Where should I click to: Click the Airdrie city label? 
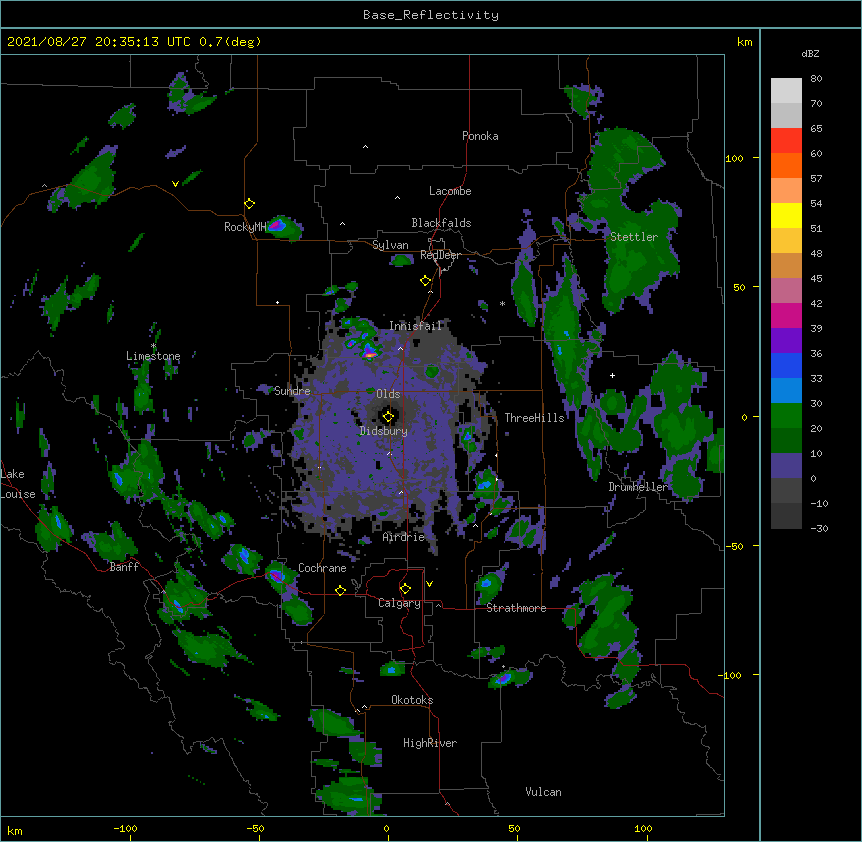404,537
